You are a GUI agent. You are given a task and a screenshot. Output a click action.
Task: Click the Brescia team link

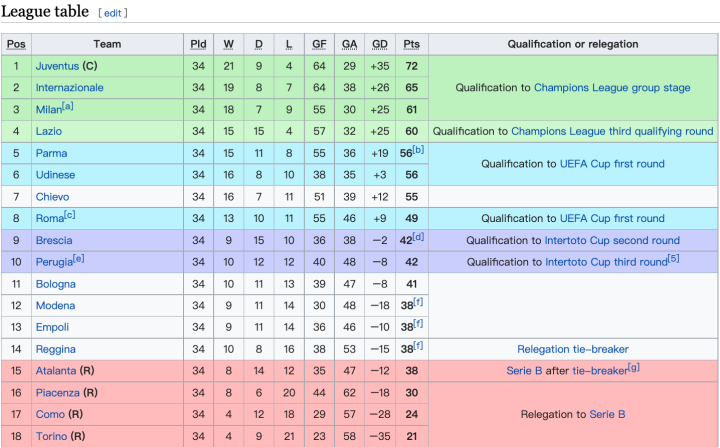point(54,240)
